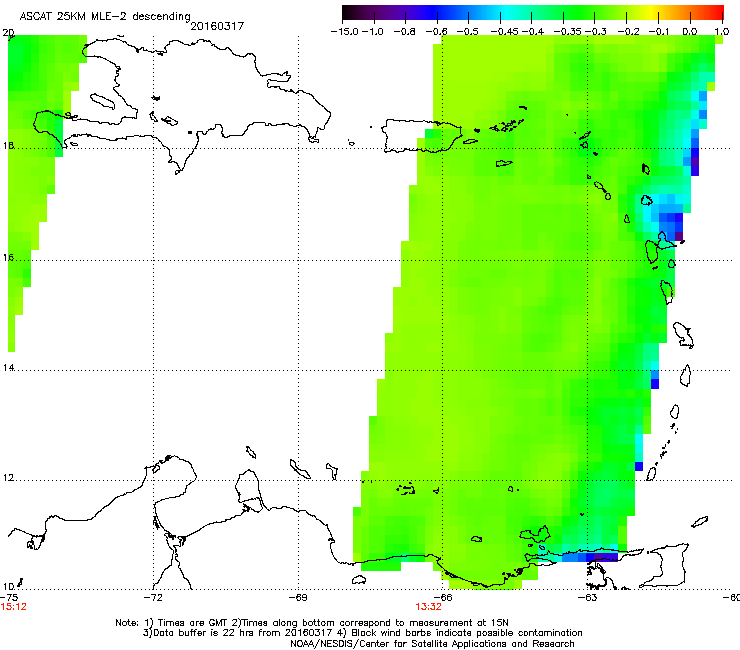This screenshot has width=740, height=650.
Task: Click the -15.0 color scale label
Action: pos(345,32)
